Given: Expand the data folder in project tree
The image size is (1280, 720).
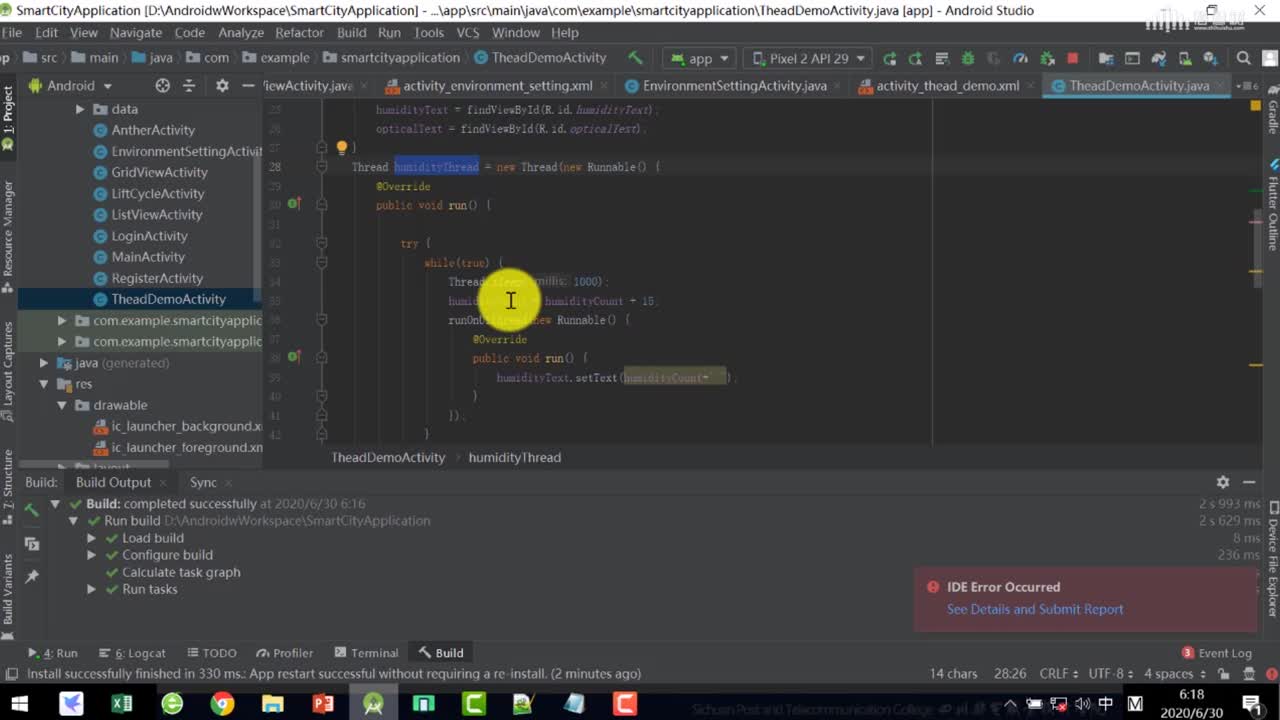Looking at the screenshot, I should coord(80,109).
